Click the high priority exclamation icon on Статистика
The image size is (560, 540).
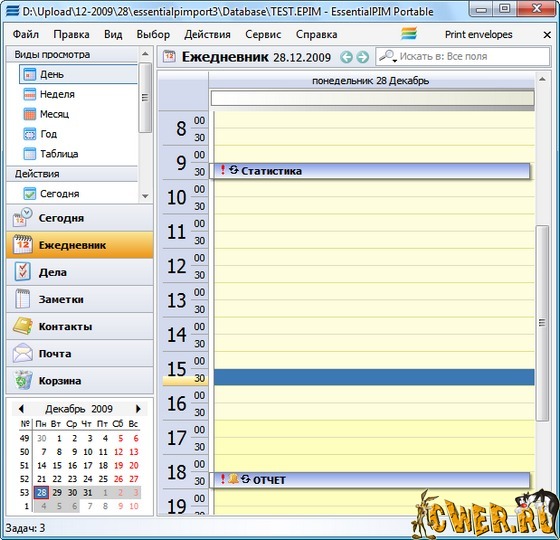coord(223,170)
